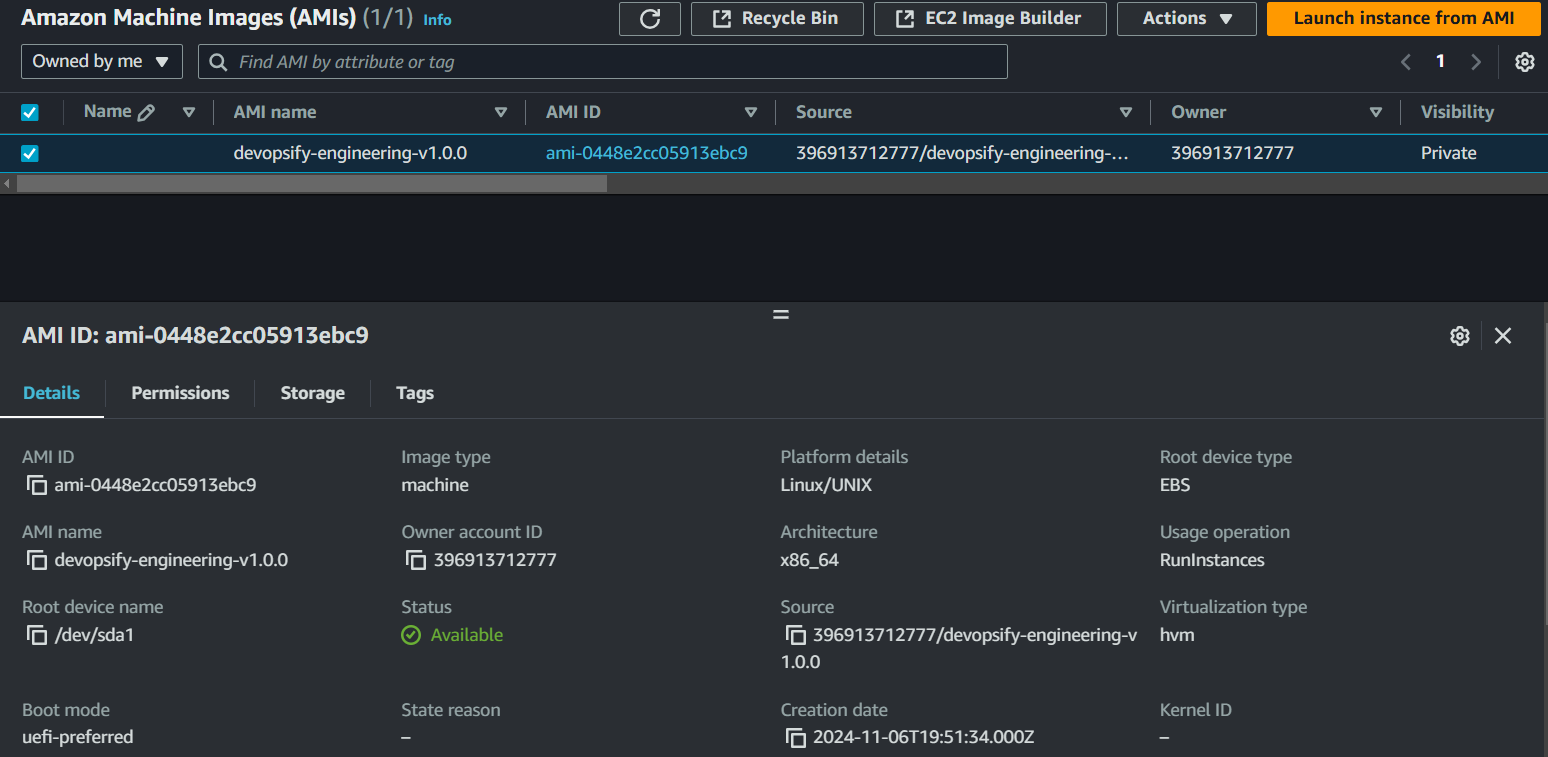Uncheck the devopsify-engineering-v1.0.0 row checkbox

pos(30,154)
